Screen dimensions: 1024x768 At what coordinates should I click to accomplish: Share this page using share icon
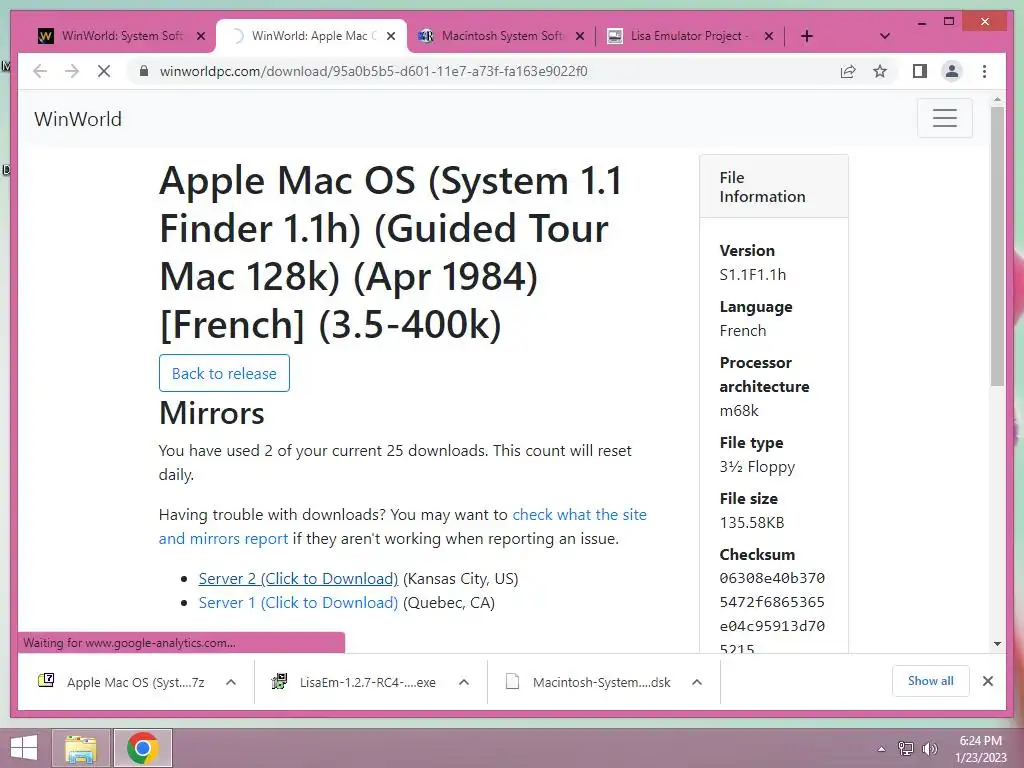pyautogui.click(x=848, y=71)
